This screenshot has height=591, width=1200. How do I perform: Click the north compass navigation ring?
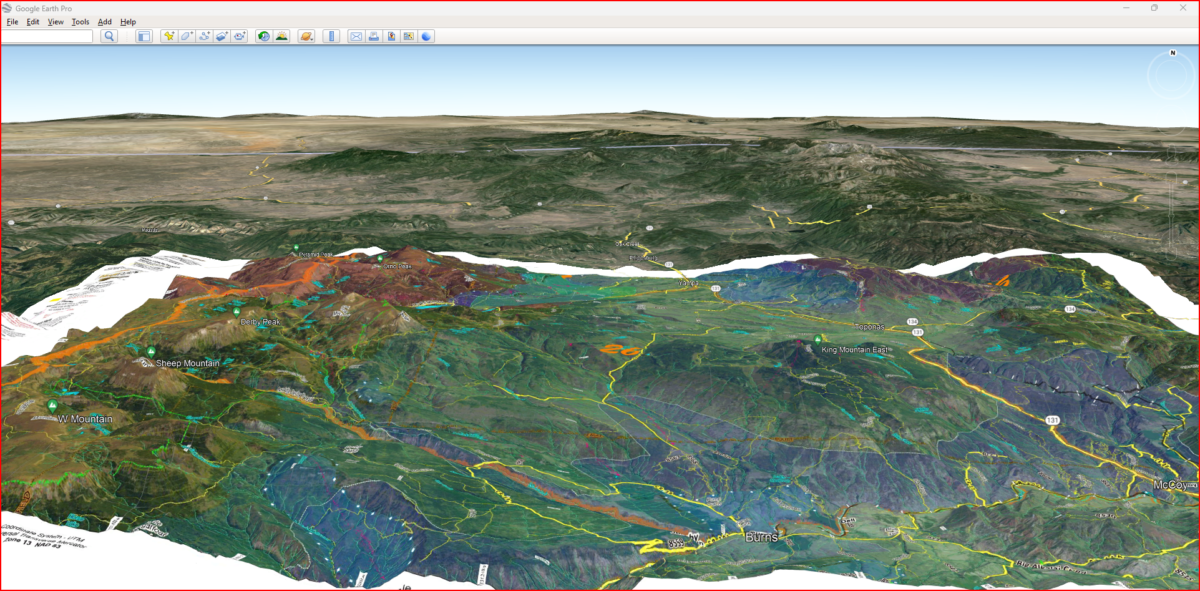[x=1171, y=74]
